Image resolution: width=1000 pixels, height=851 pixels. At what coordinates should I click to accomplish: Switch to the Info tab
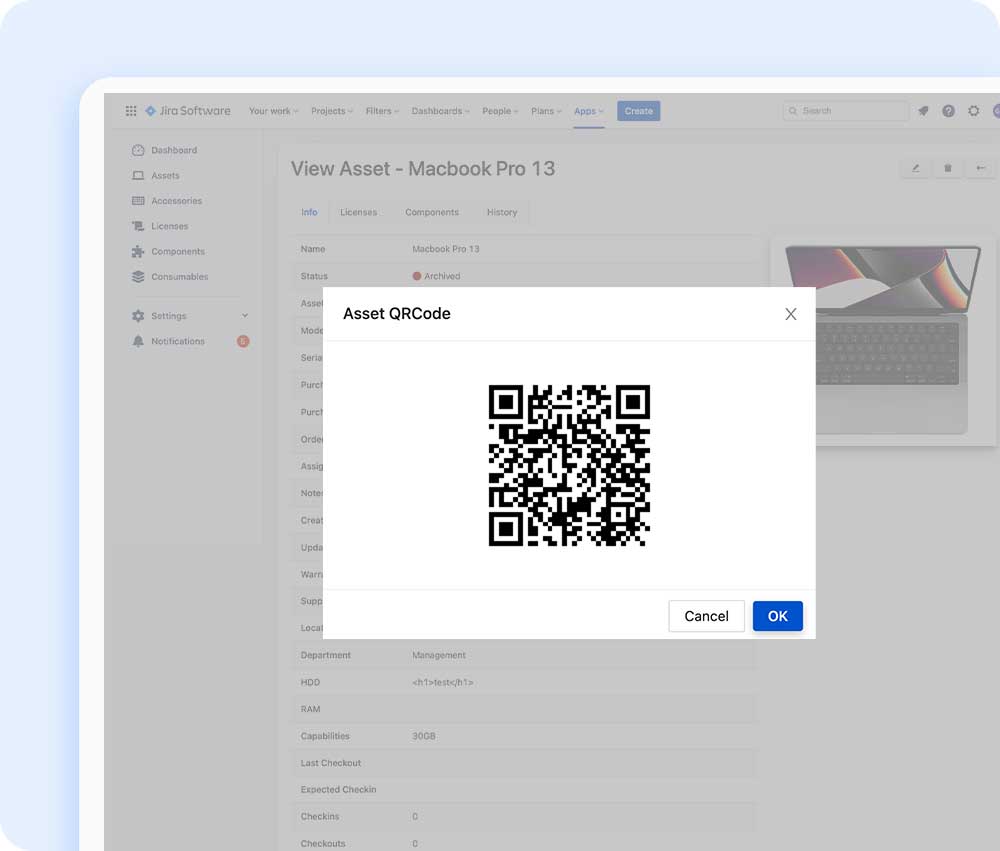click(x=309, y=212)
